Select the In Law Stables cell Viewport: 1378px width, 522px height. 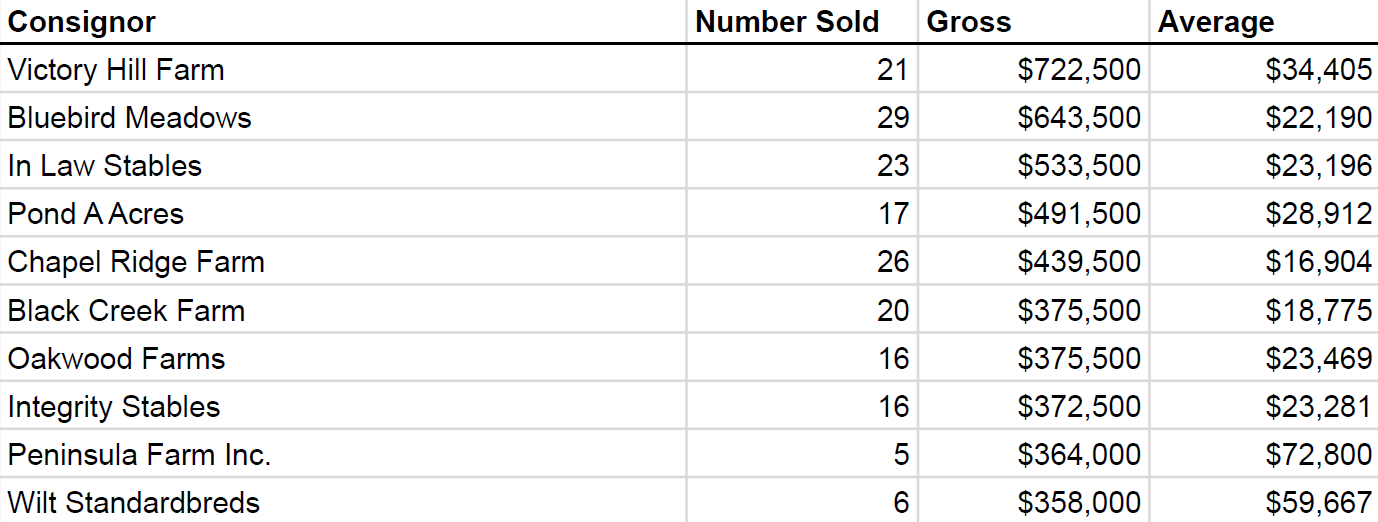coord(343,165)
